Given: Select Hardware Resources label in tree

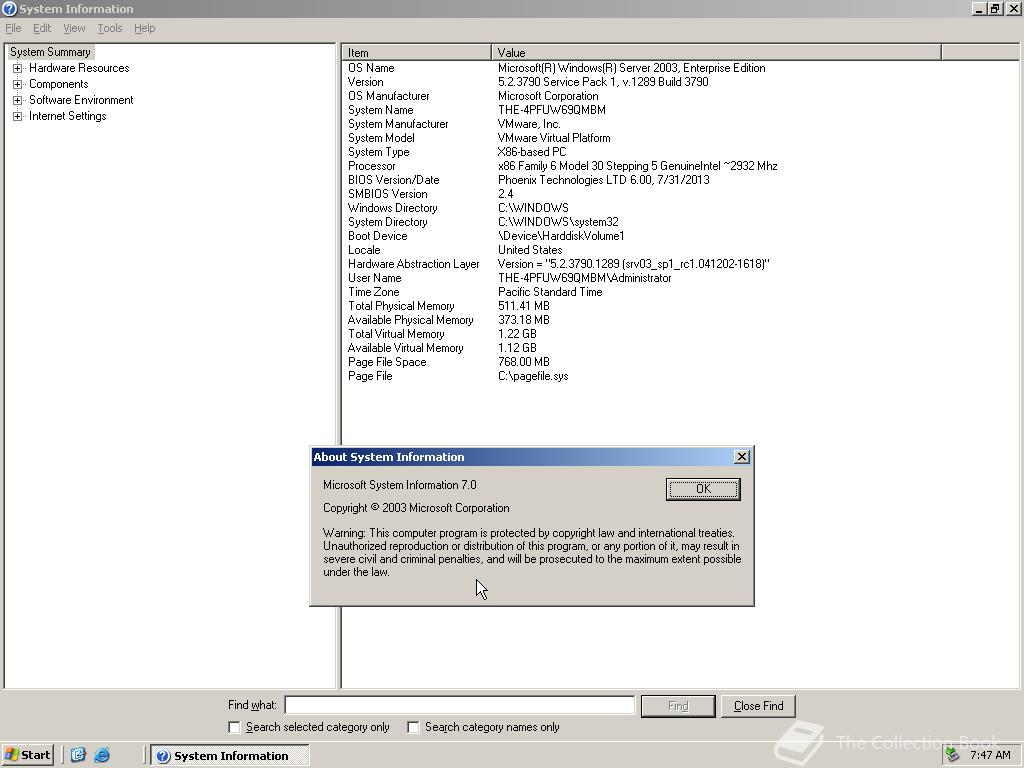Looking at the screenshot, I should point(79,68).
